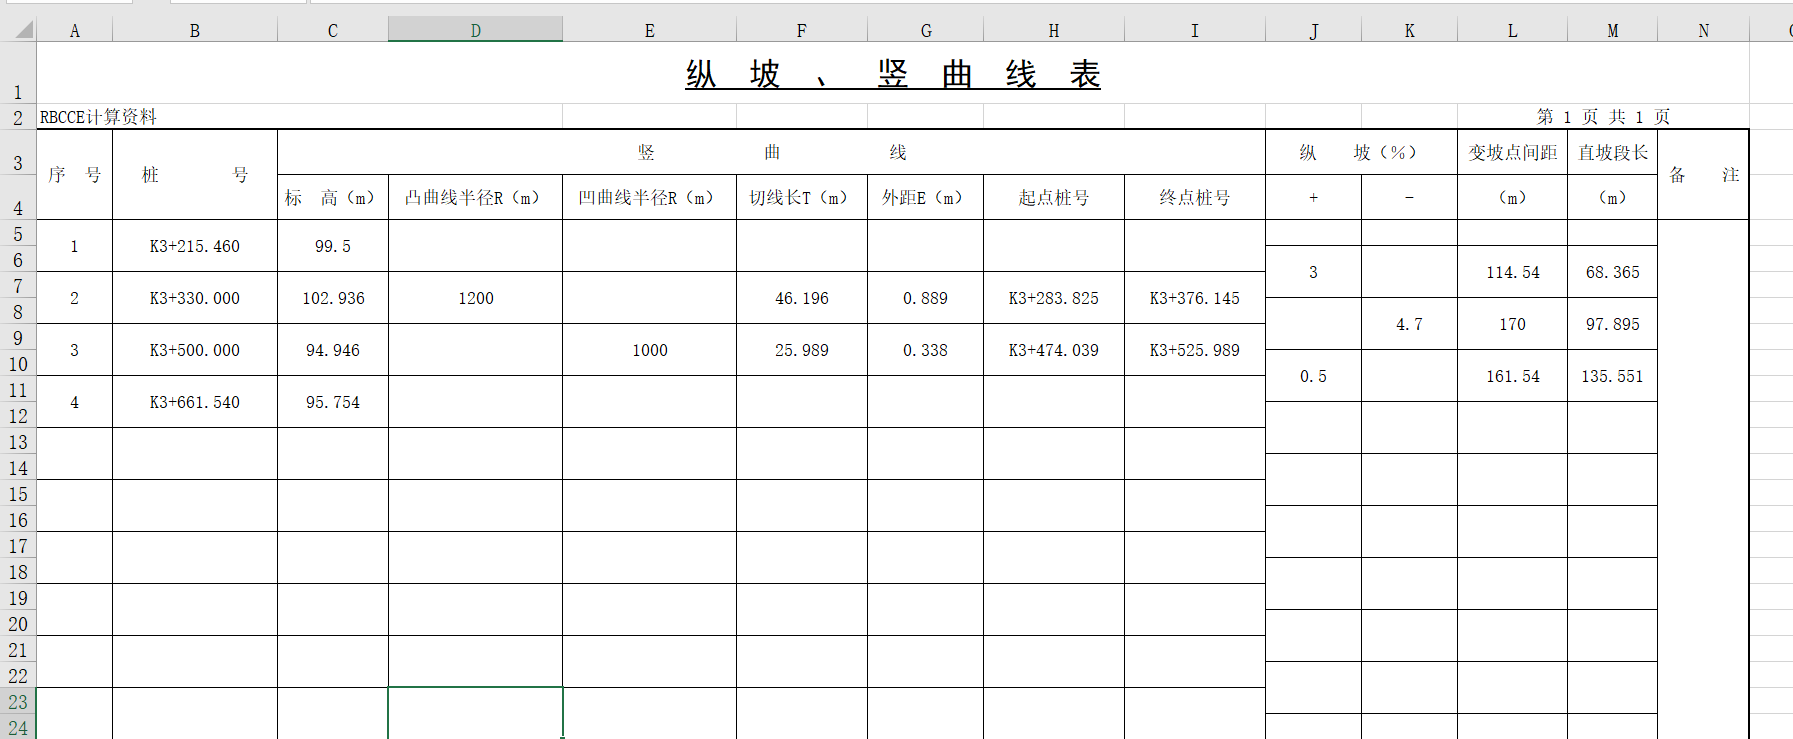This screenshot has height=739, width=1793.
Task: Select row 13 header
Action: (18, 442)
